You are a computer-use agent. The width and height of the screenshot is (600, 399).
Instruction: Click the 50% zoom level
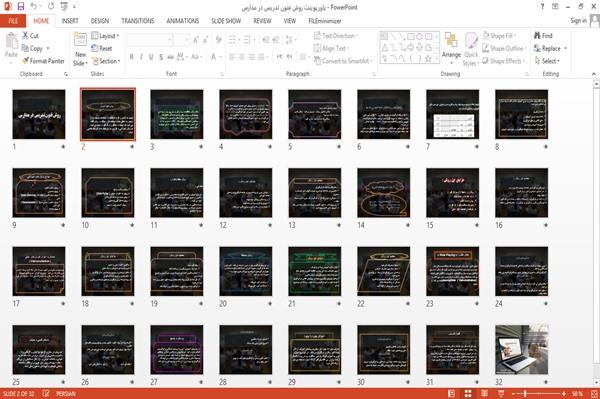(x=577, y=394)
